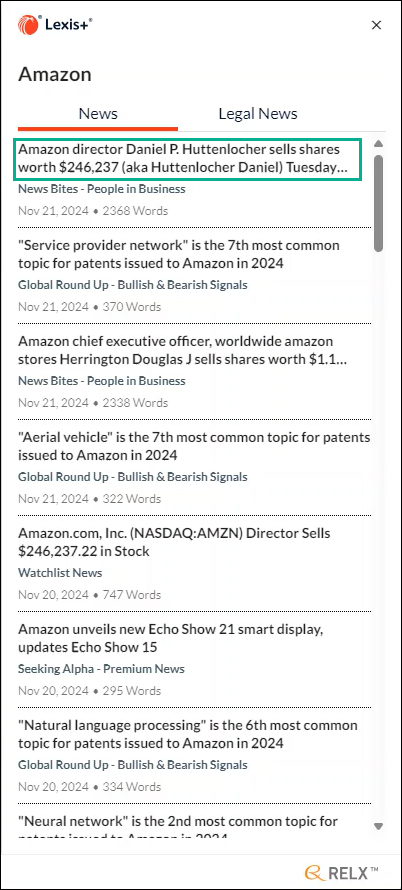Switch to the Legal News tab
This screenshot has width=402, height=890.
[x=258, y=114]
